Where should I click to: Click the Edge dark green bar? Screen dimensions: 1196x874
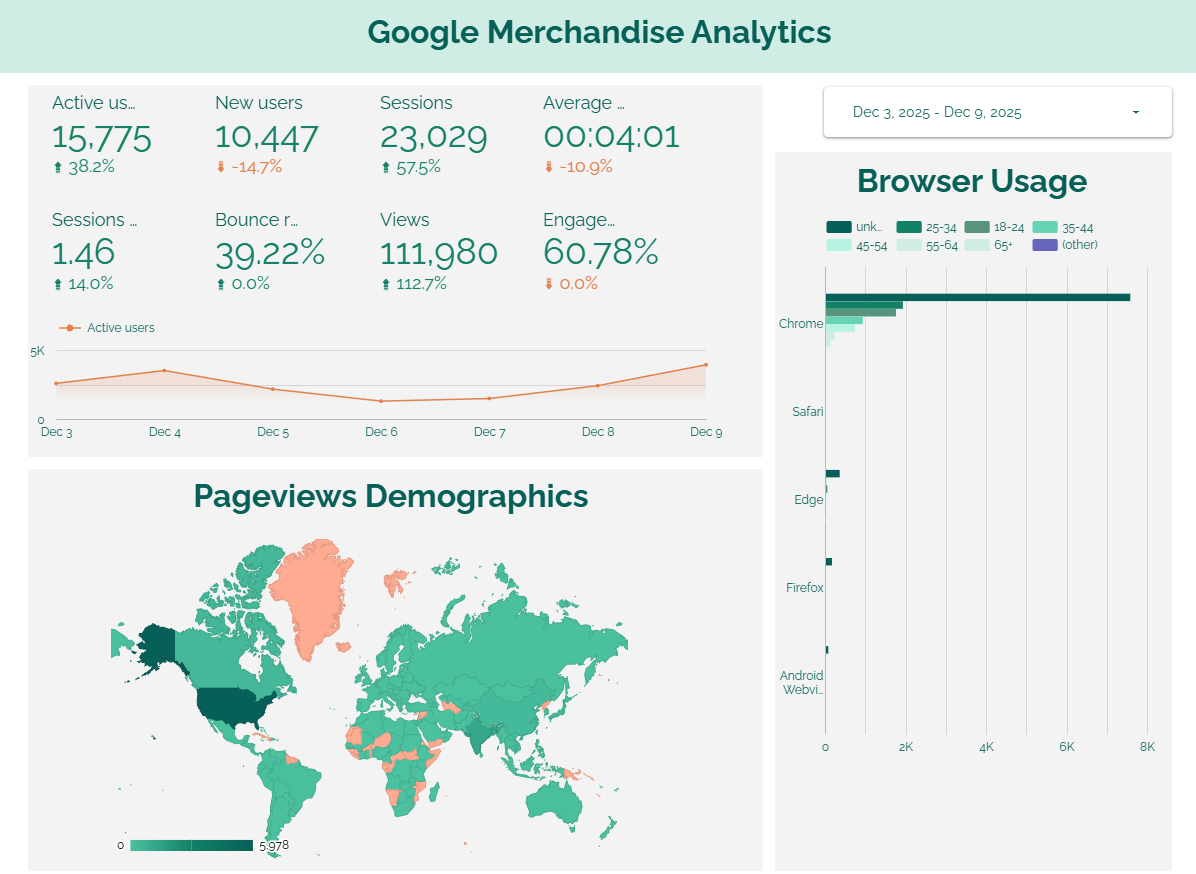coord(832,474)
